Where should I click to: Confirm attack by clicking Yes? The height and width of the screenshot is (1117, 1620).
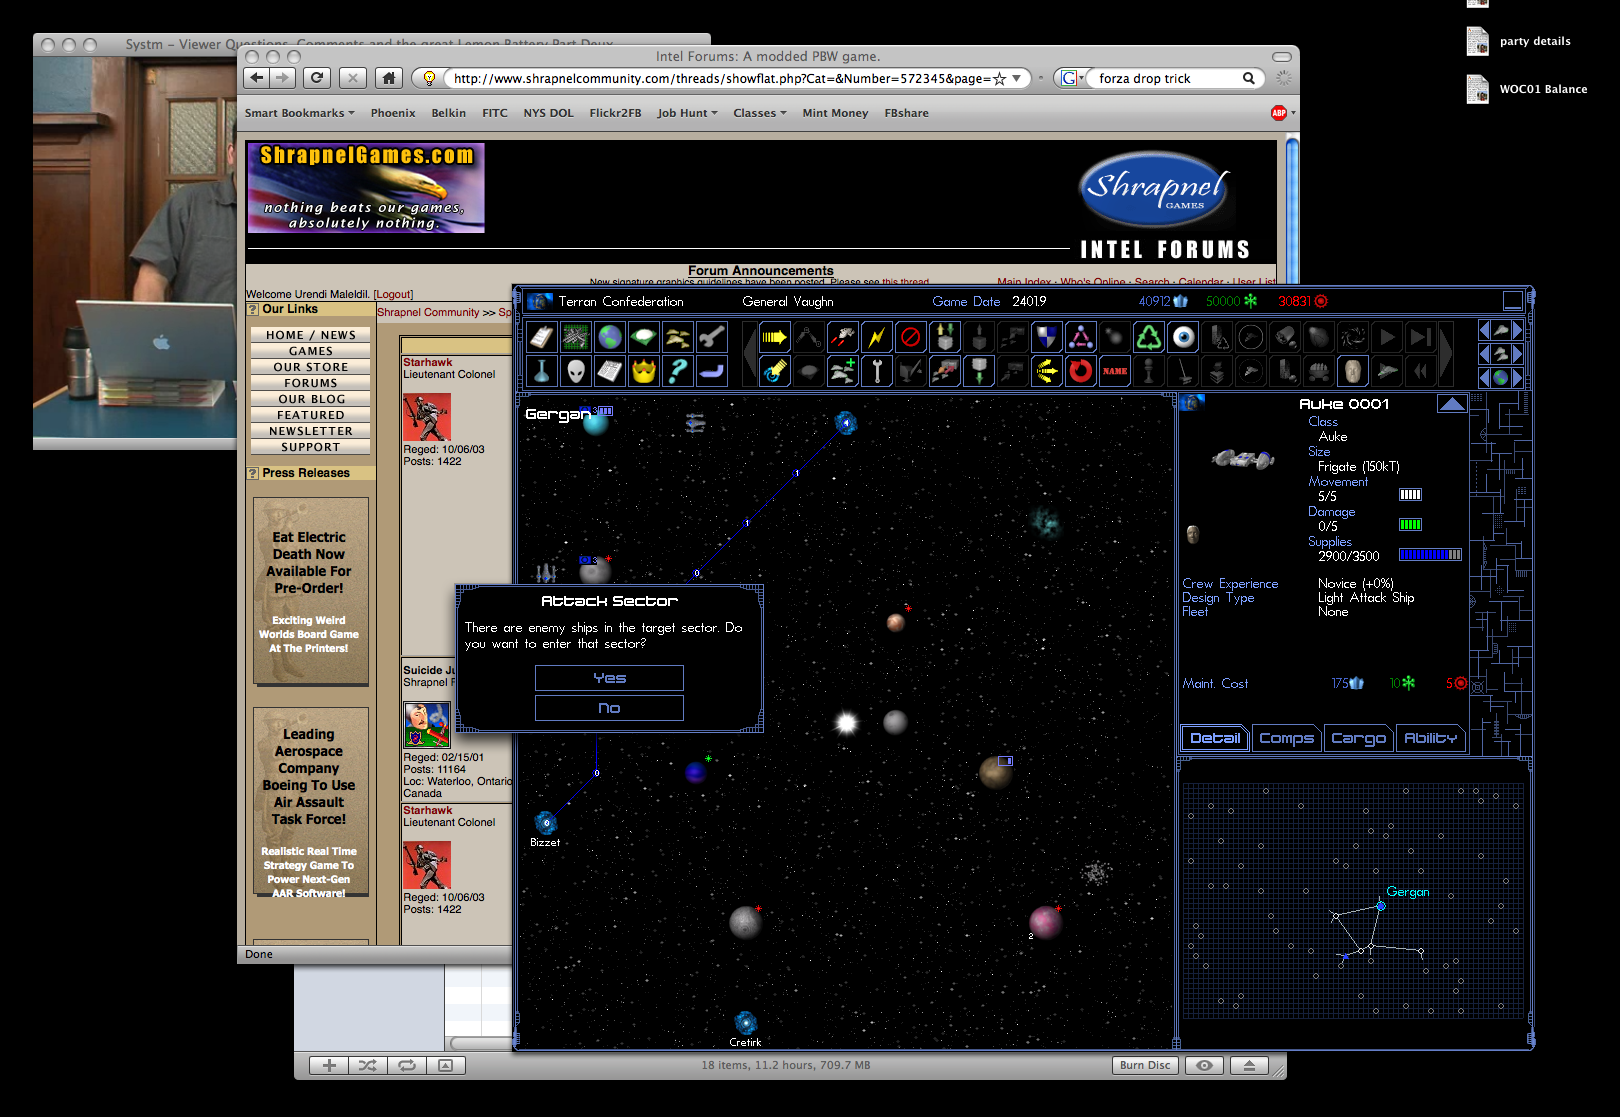point(609,678)
